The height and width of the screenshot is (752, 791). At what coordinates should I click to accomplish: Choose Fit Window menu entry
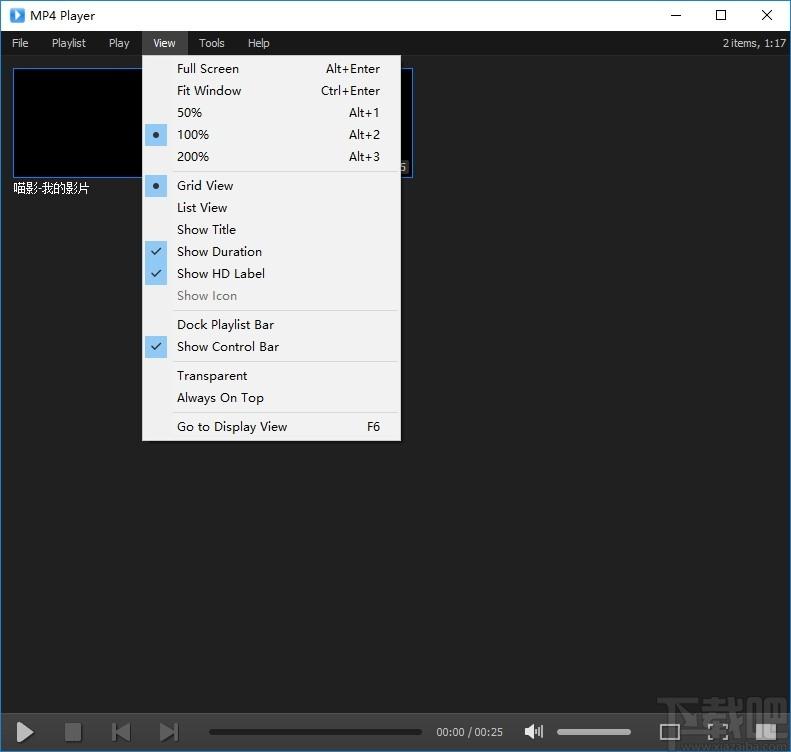pos(271,91)
